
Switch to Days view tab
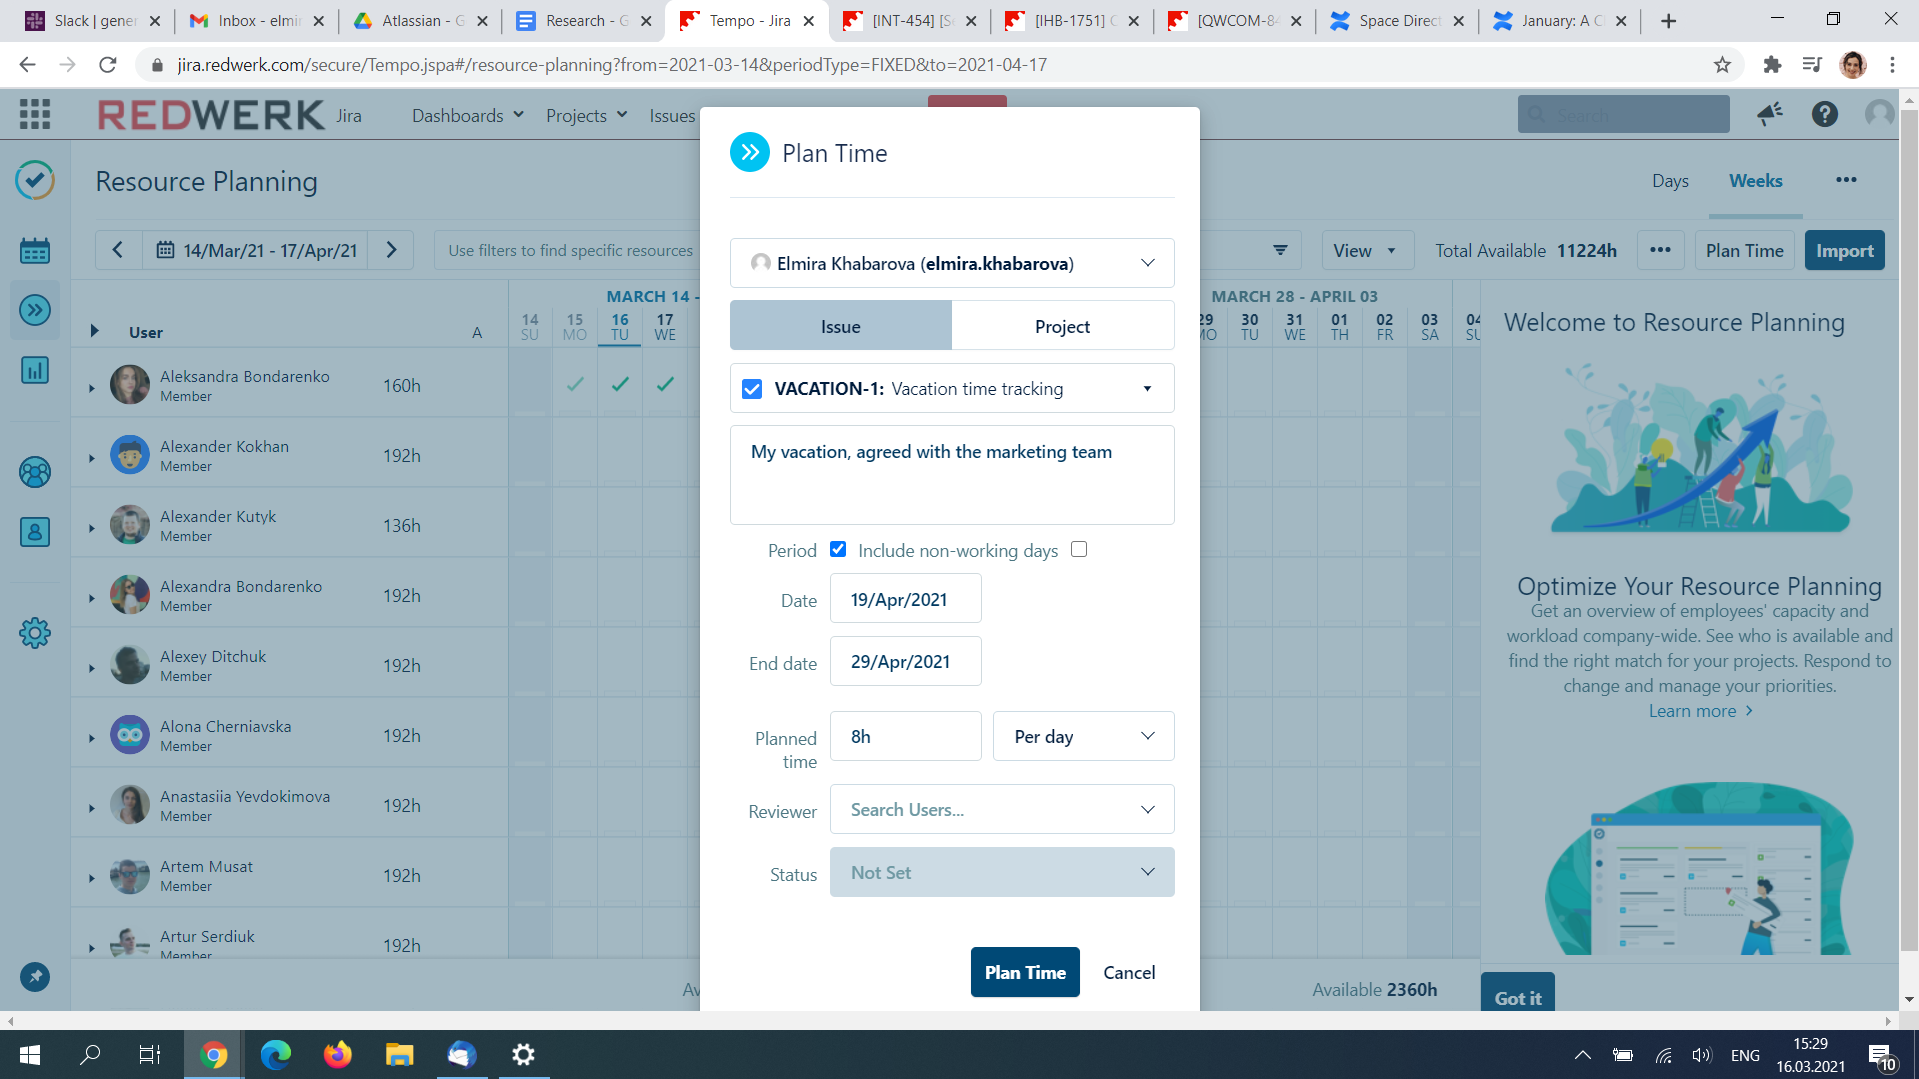pos(1670,181)
